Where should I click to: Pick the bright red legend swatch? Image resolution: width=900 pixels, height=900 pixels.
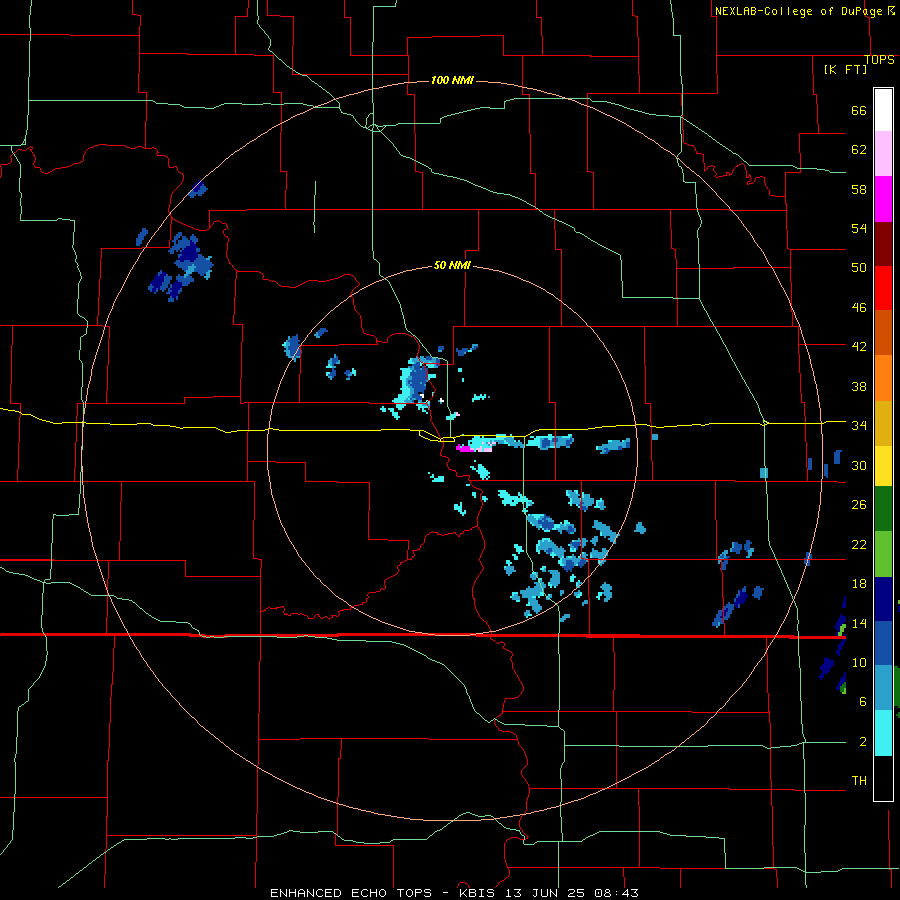[x=883, y=288]
